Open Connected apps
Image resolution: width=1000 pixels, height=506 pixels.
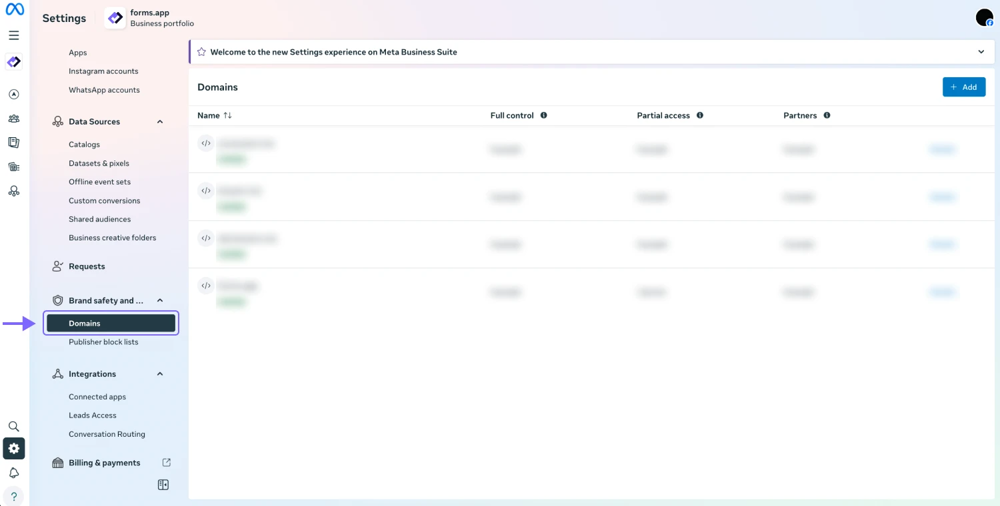(98, 397)
